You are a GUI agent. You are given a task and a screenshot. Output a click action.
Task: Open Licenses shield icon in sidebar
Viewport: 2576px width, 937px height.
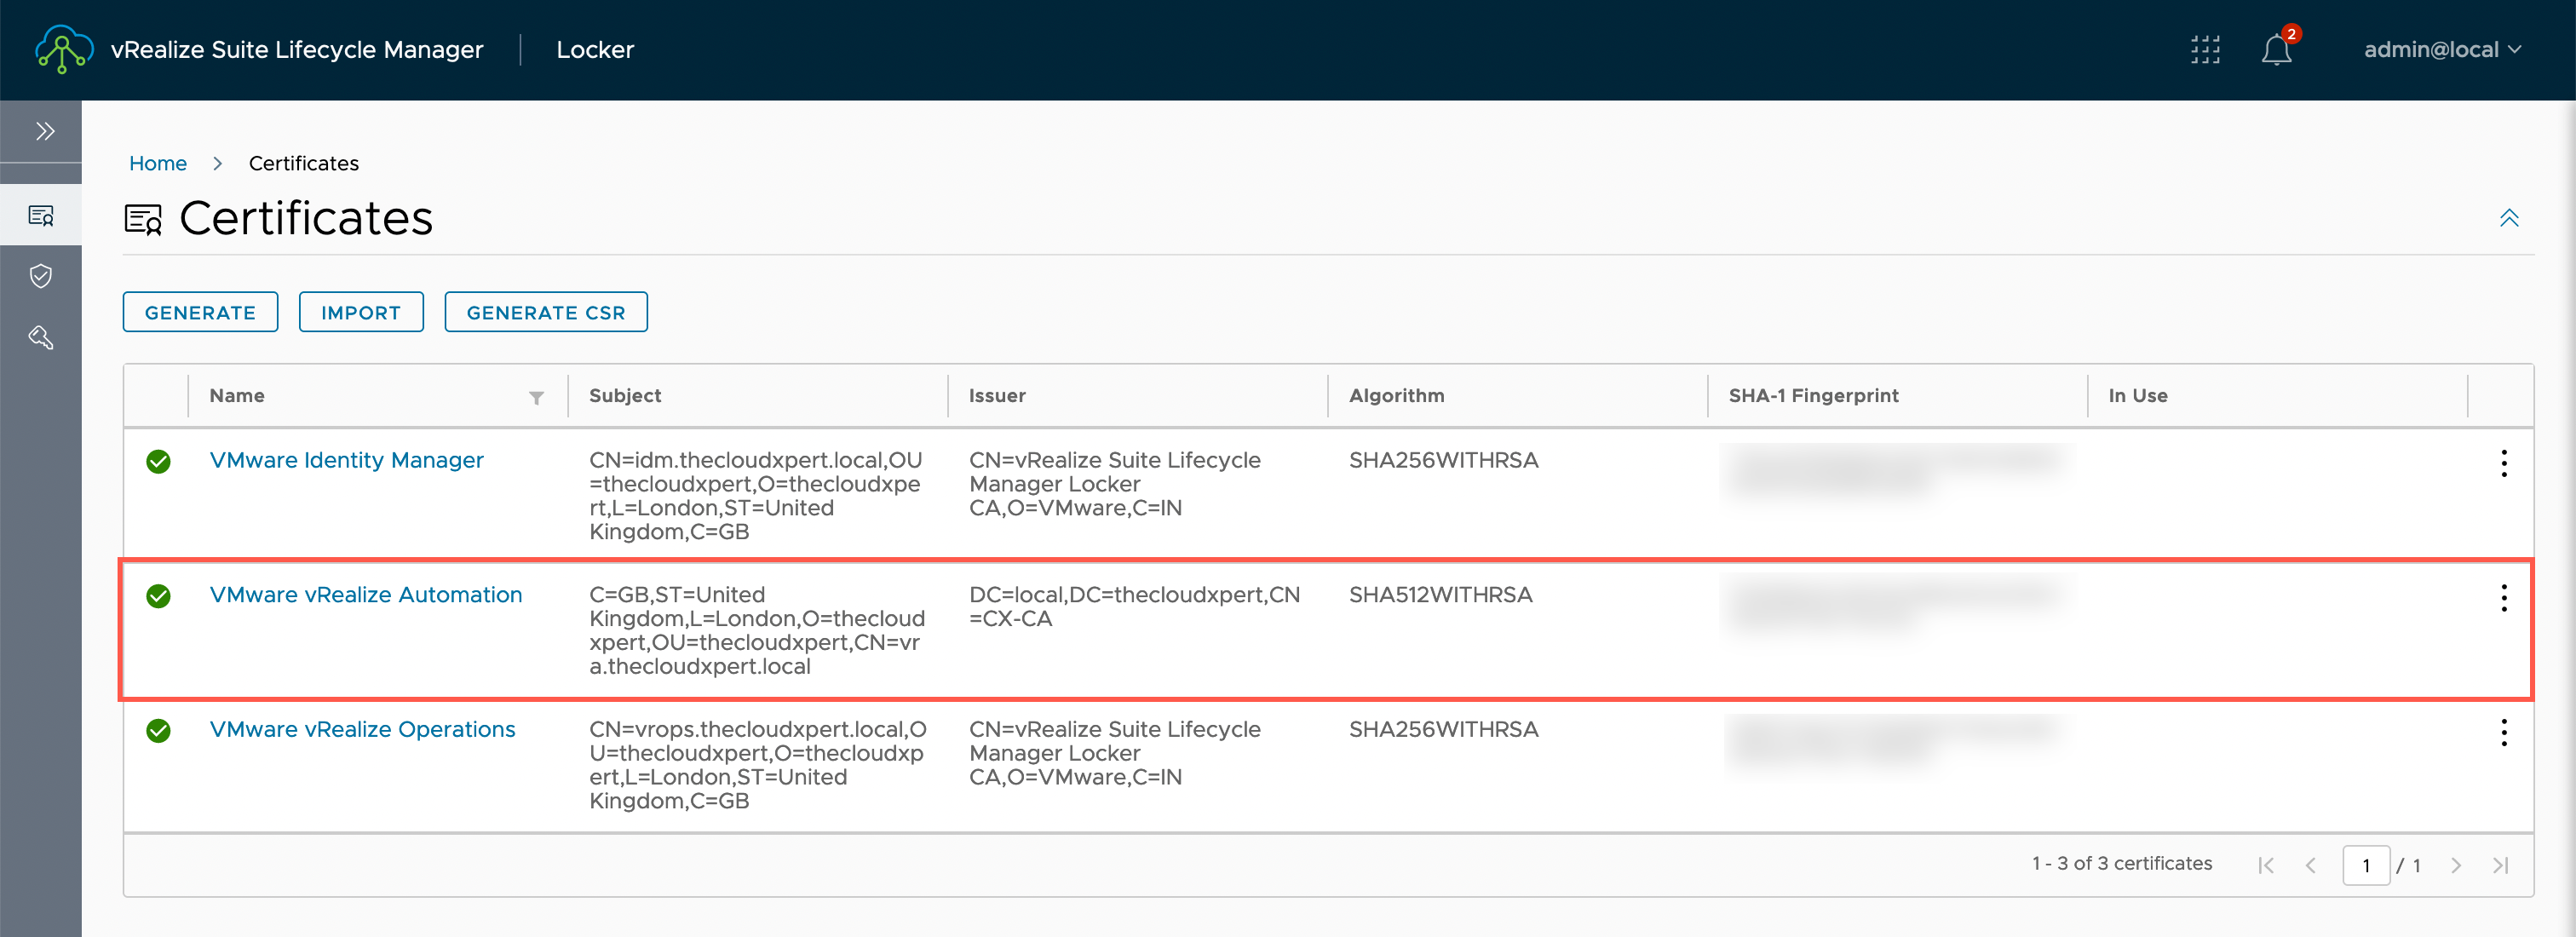41,276
